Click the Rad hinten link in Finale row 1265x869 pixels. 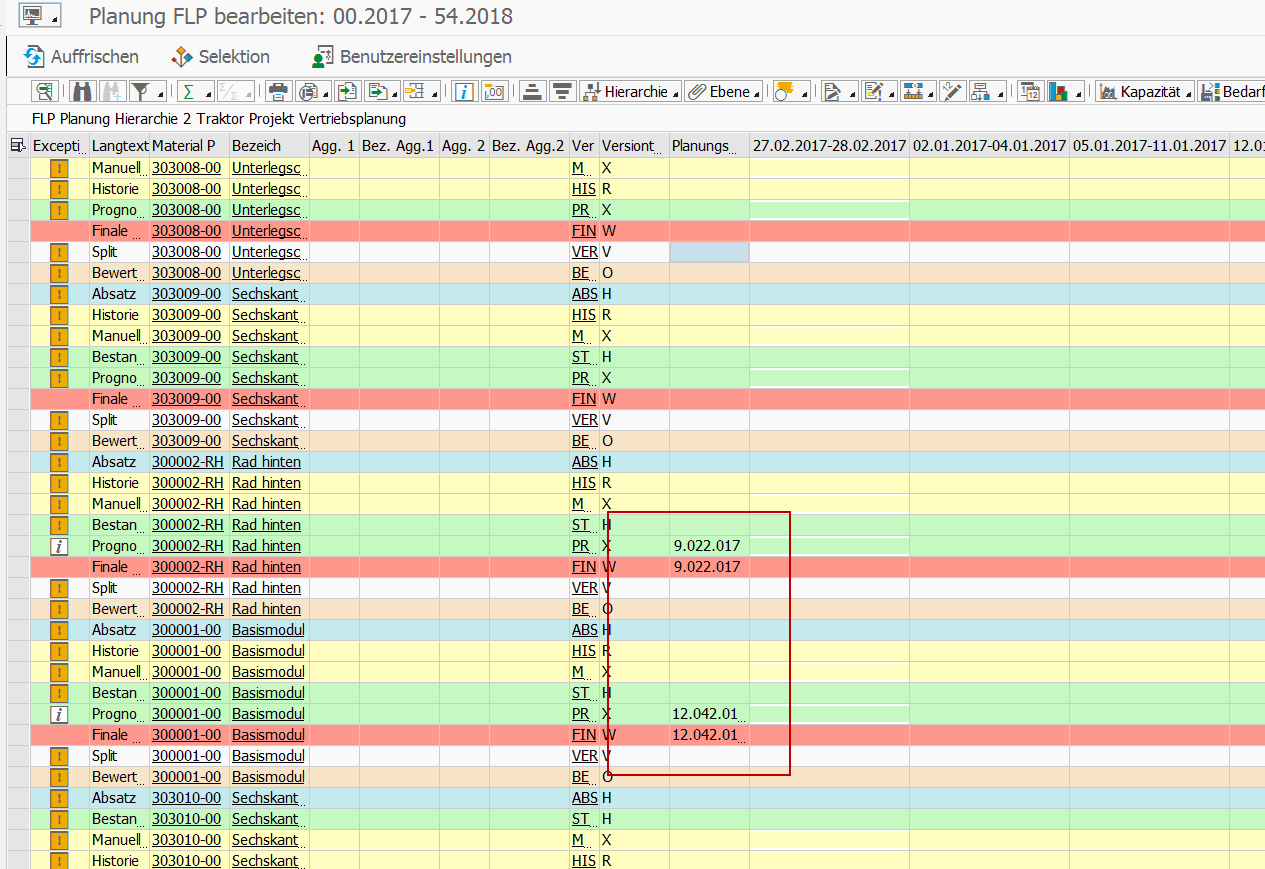(266, 567)
